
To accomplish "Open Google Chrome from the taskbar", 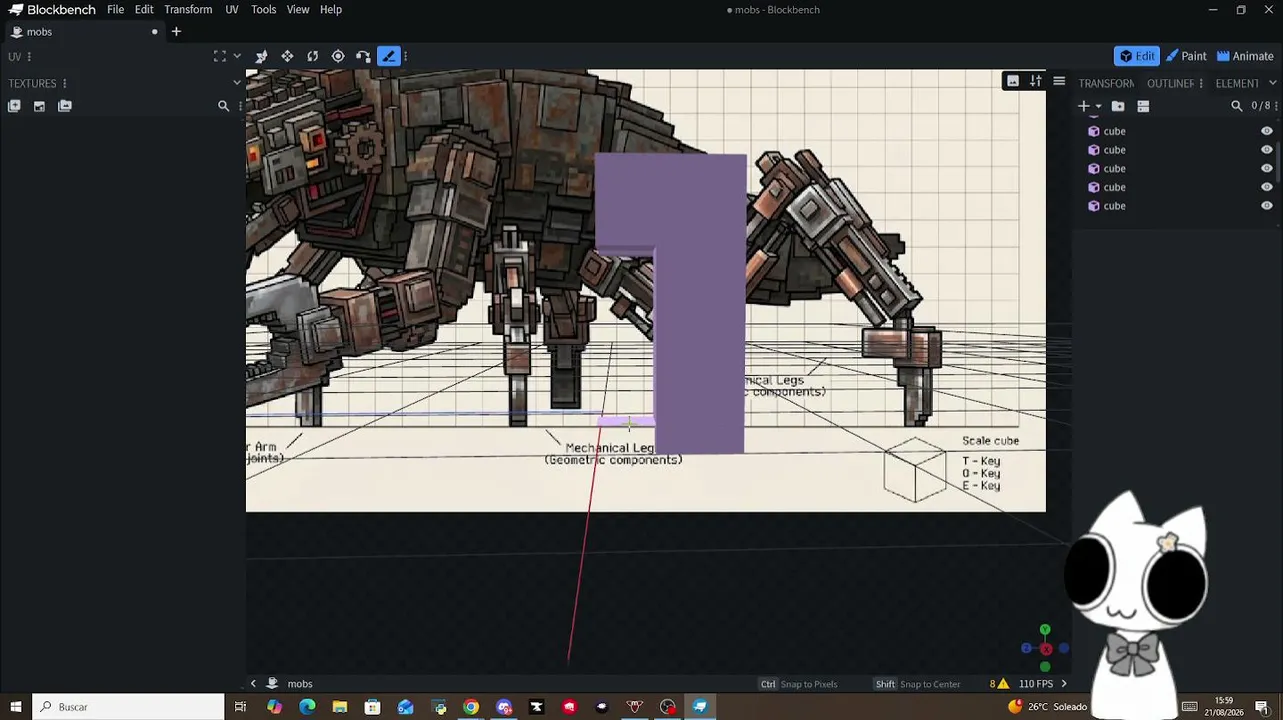I will click(x=471, y=707).
